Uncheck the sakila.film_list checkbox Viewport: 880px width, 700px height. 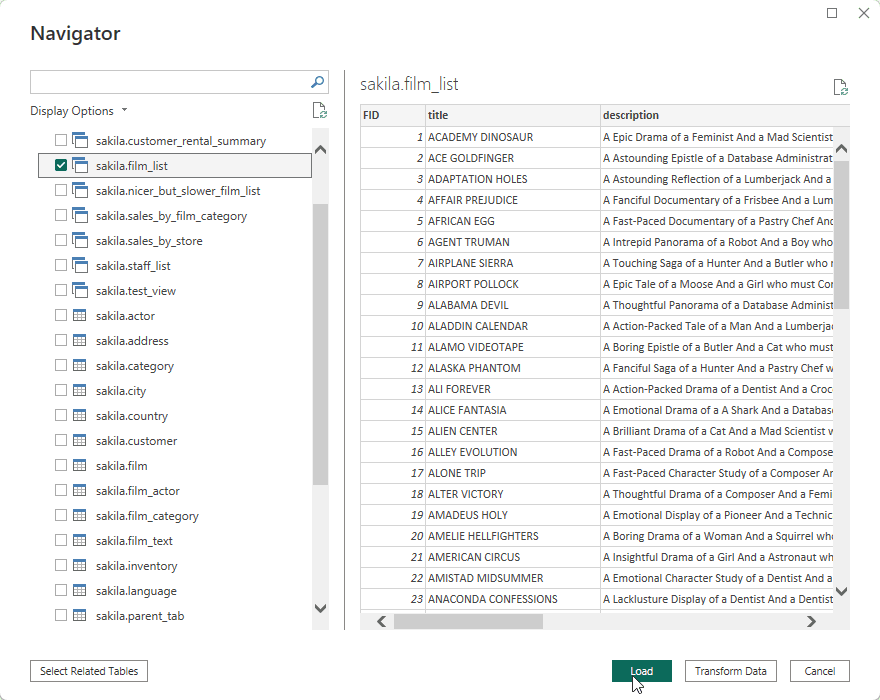[x=61, y=165]
